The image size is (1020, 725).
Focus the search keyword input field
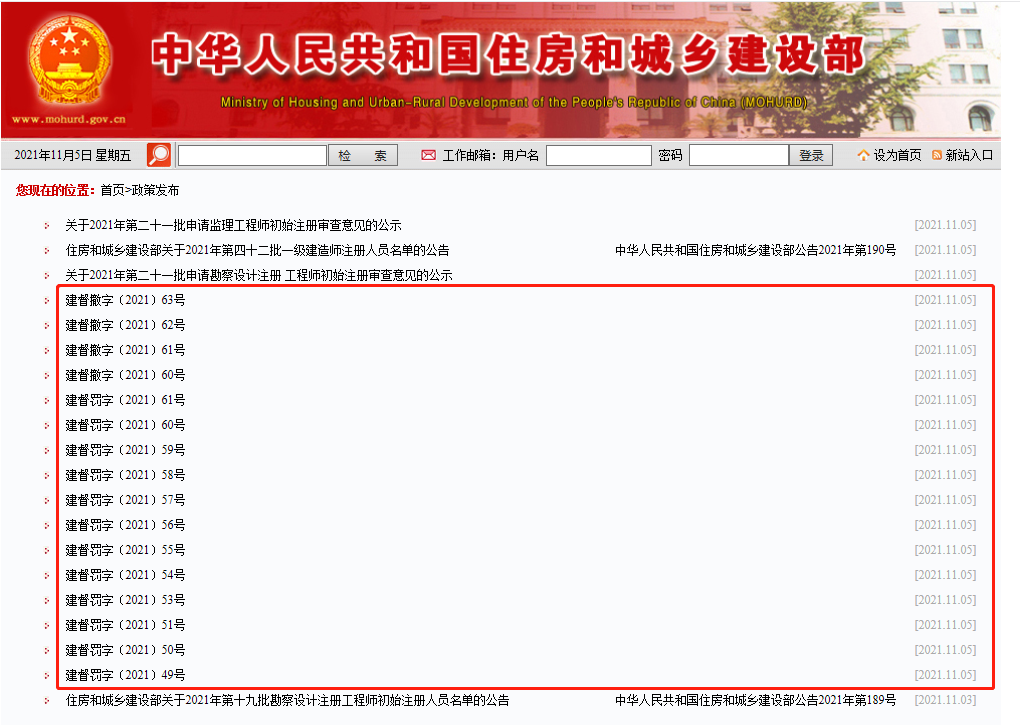(x=252, y=155)
